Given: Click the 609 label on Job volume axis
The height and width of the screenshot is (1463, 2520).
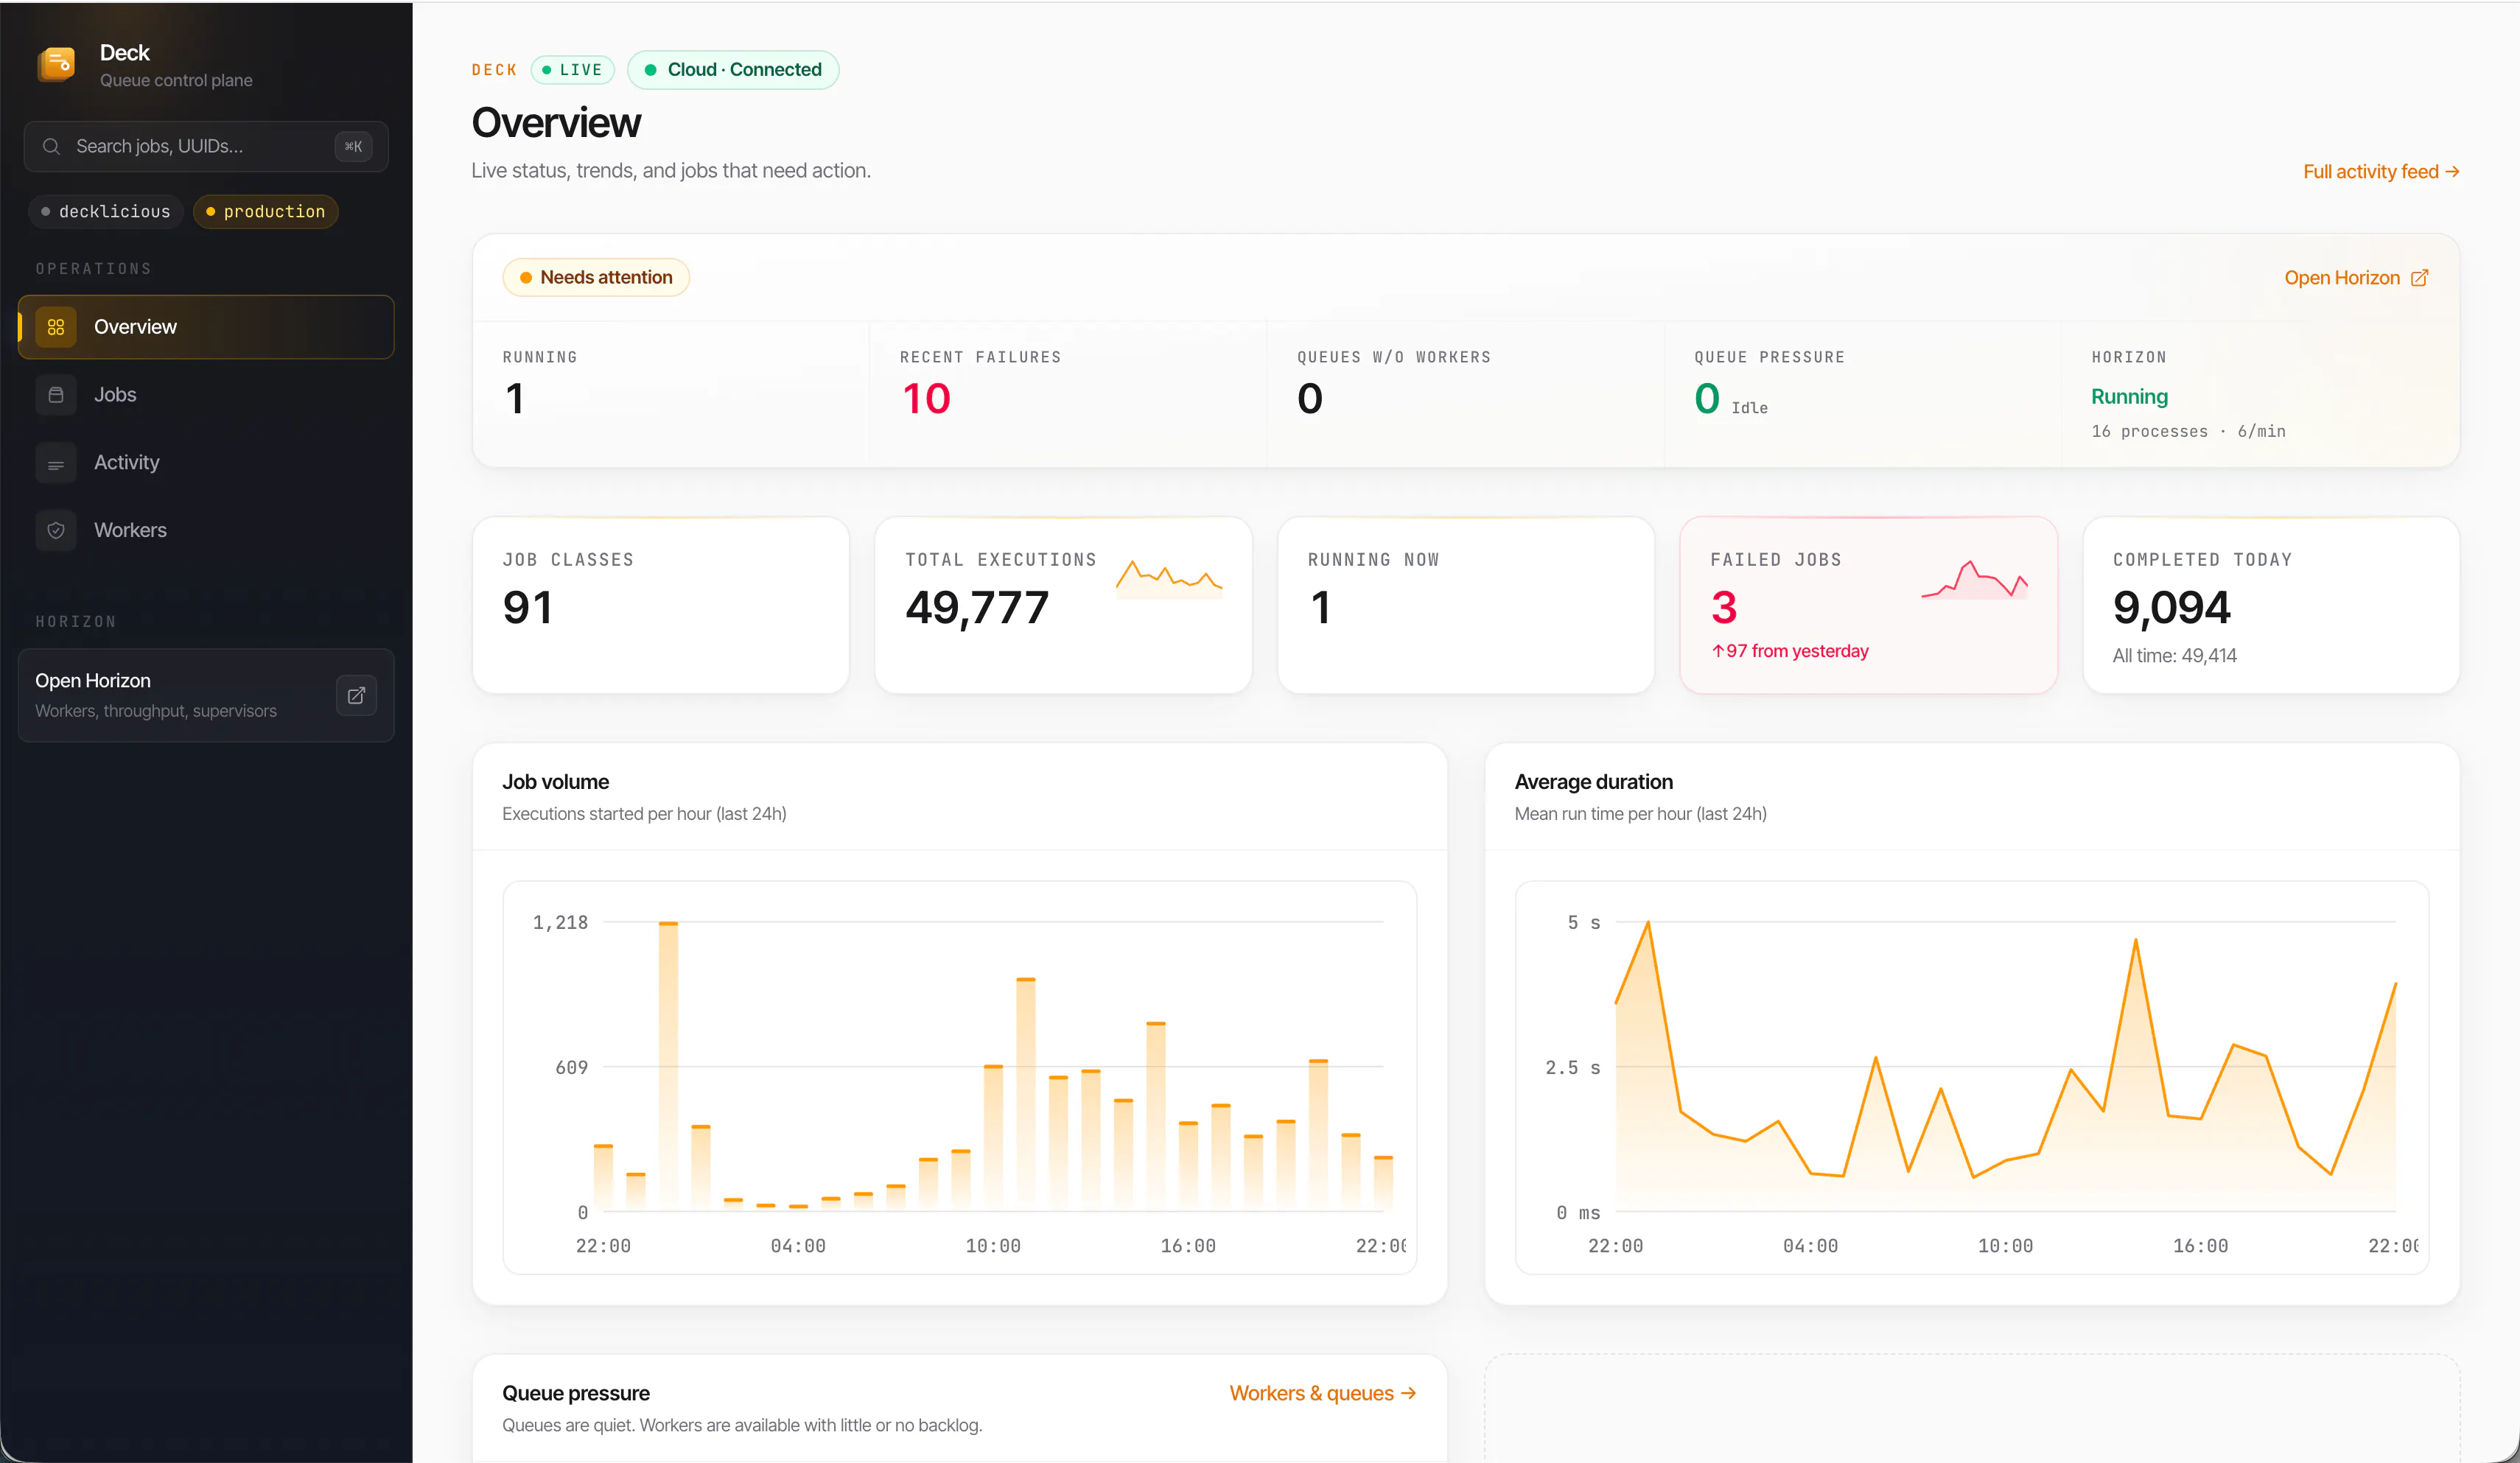Looking at the screenshot, I should pos(571,1068).
